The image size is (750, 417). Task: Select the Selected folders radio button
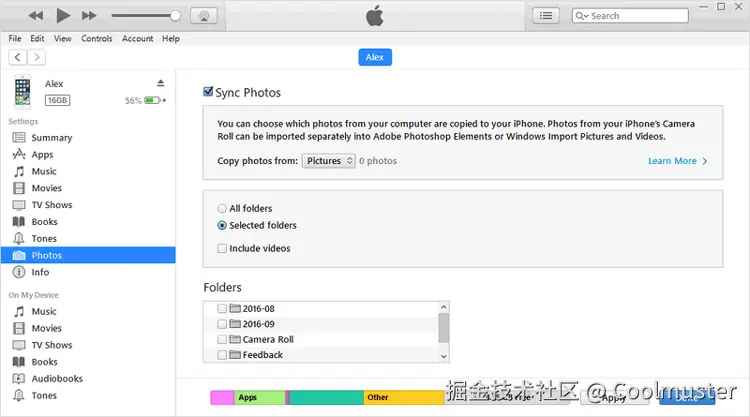tap(222, 225)
